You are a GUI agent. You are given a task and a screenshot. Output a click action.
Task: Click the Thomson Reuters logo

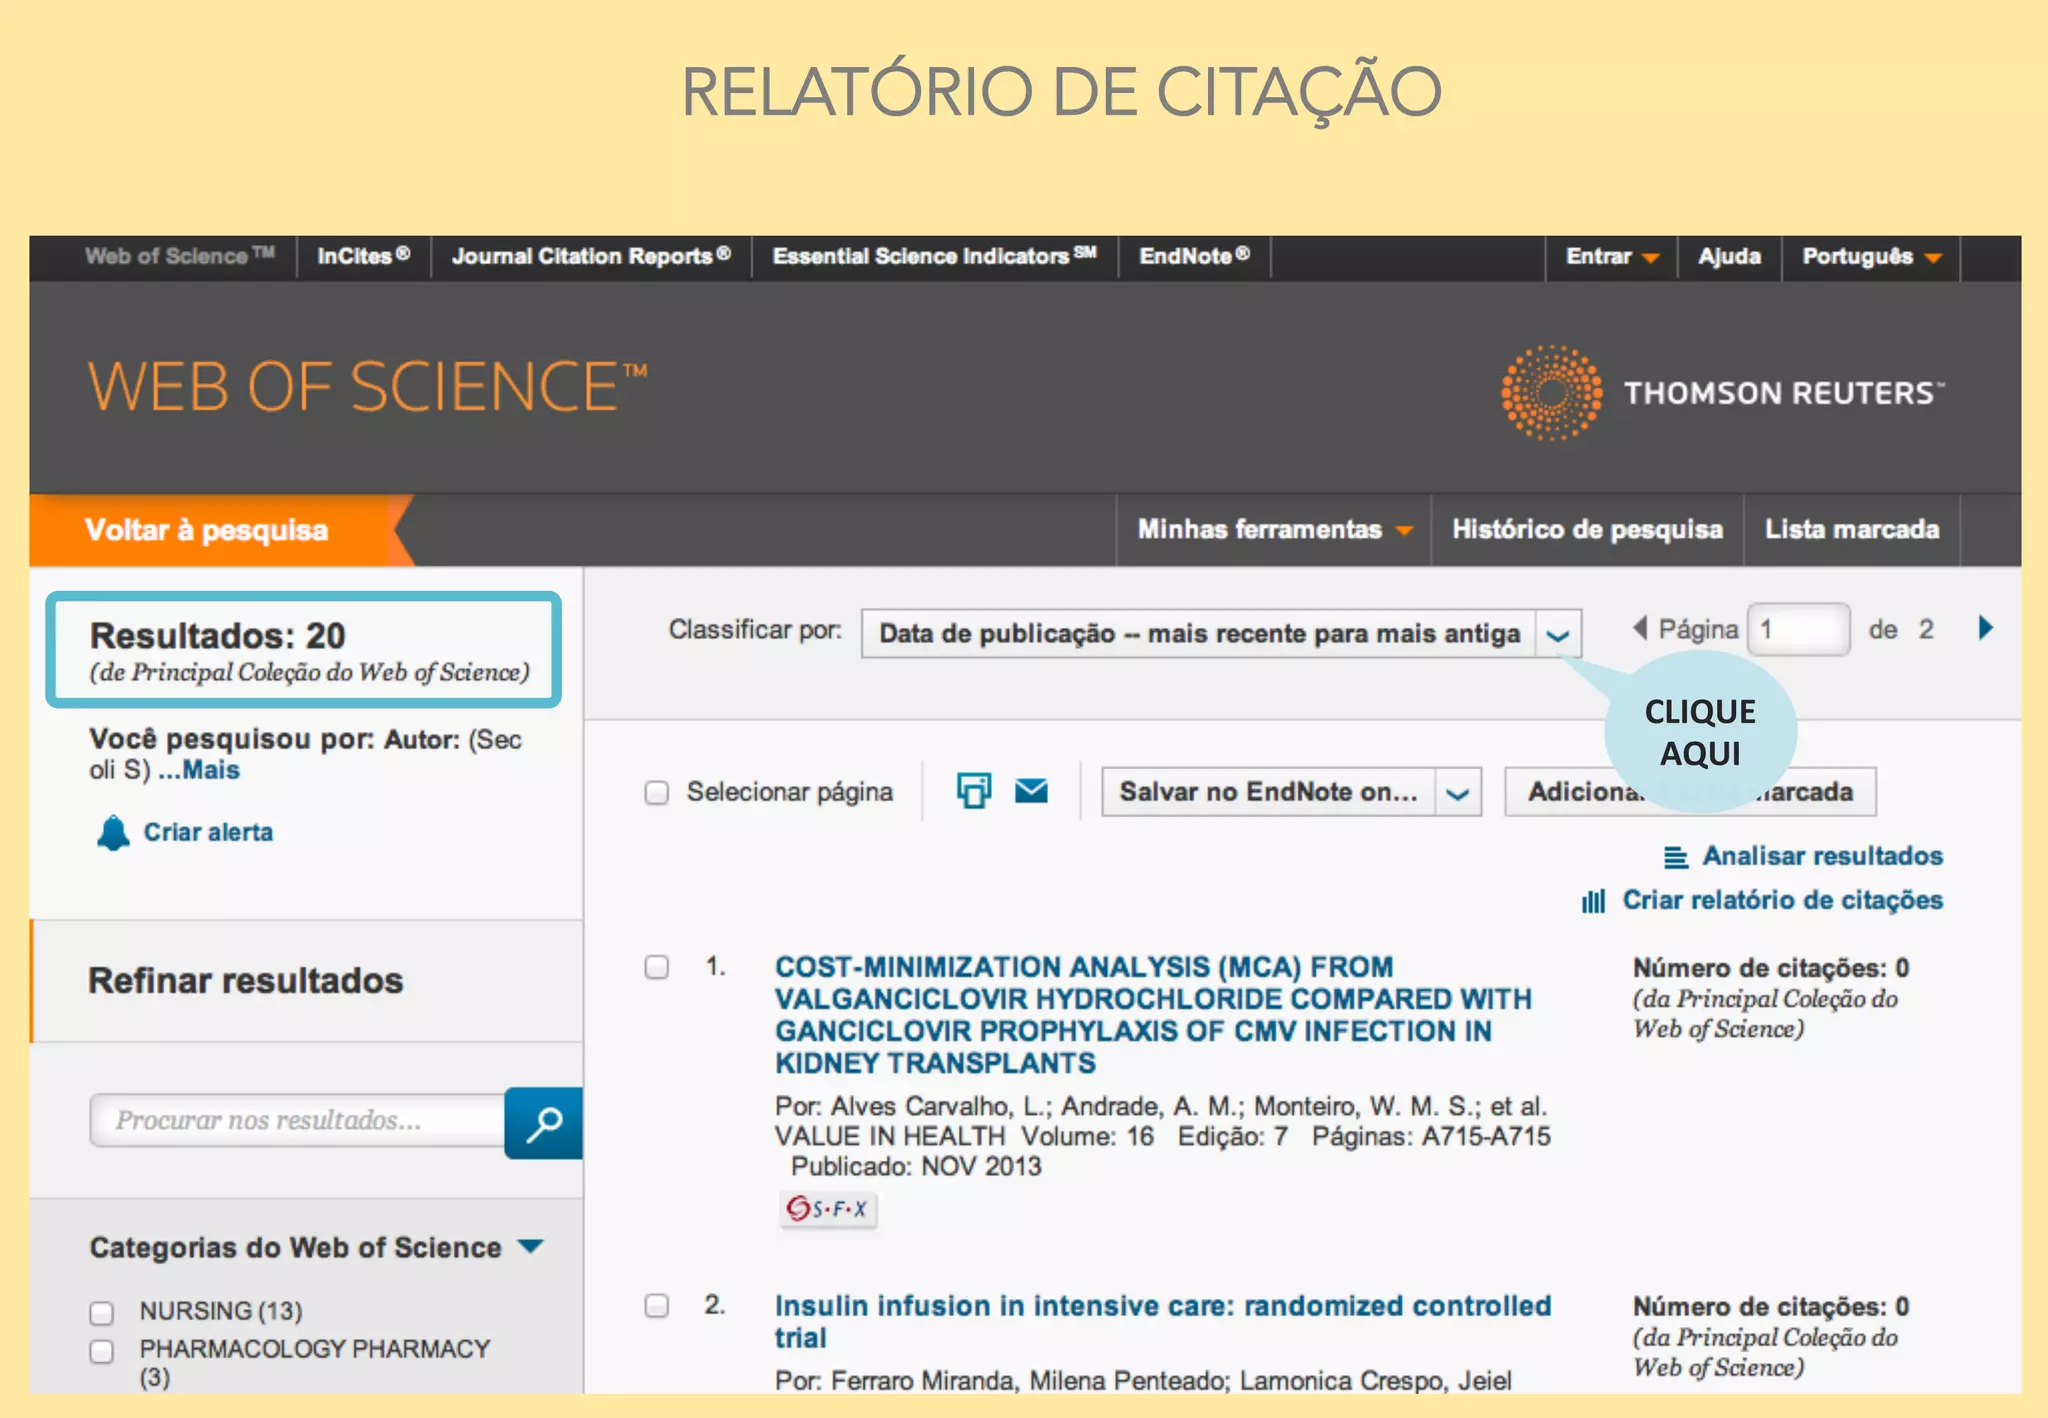(x=1723, y=392)
